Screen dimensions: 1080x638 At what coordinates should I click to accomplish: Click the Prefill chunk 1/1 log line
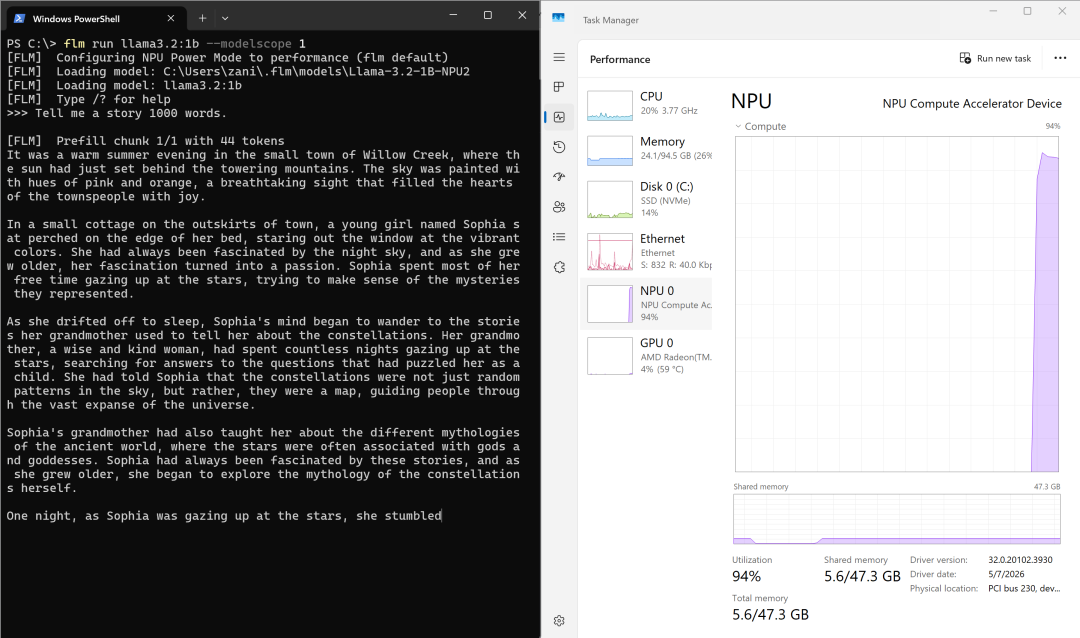click(x=145, y=141)
